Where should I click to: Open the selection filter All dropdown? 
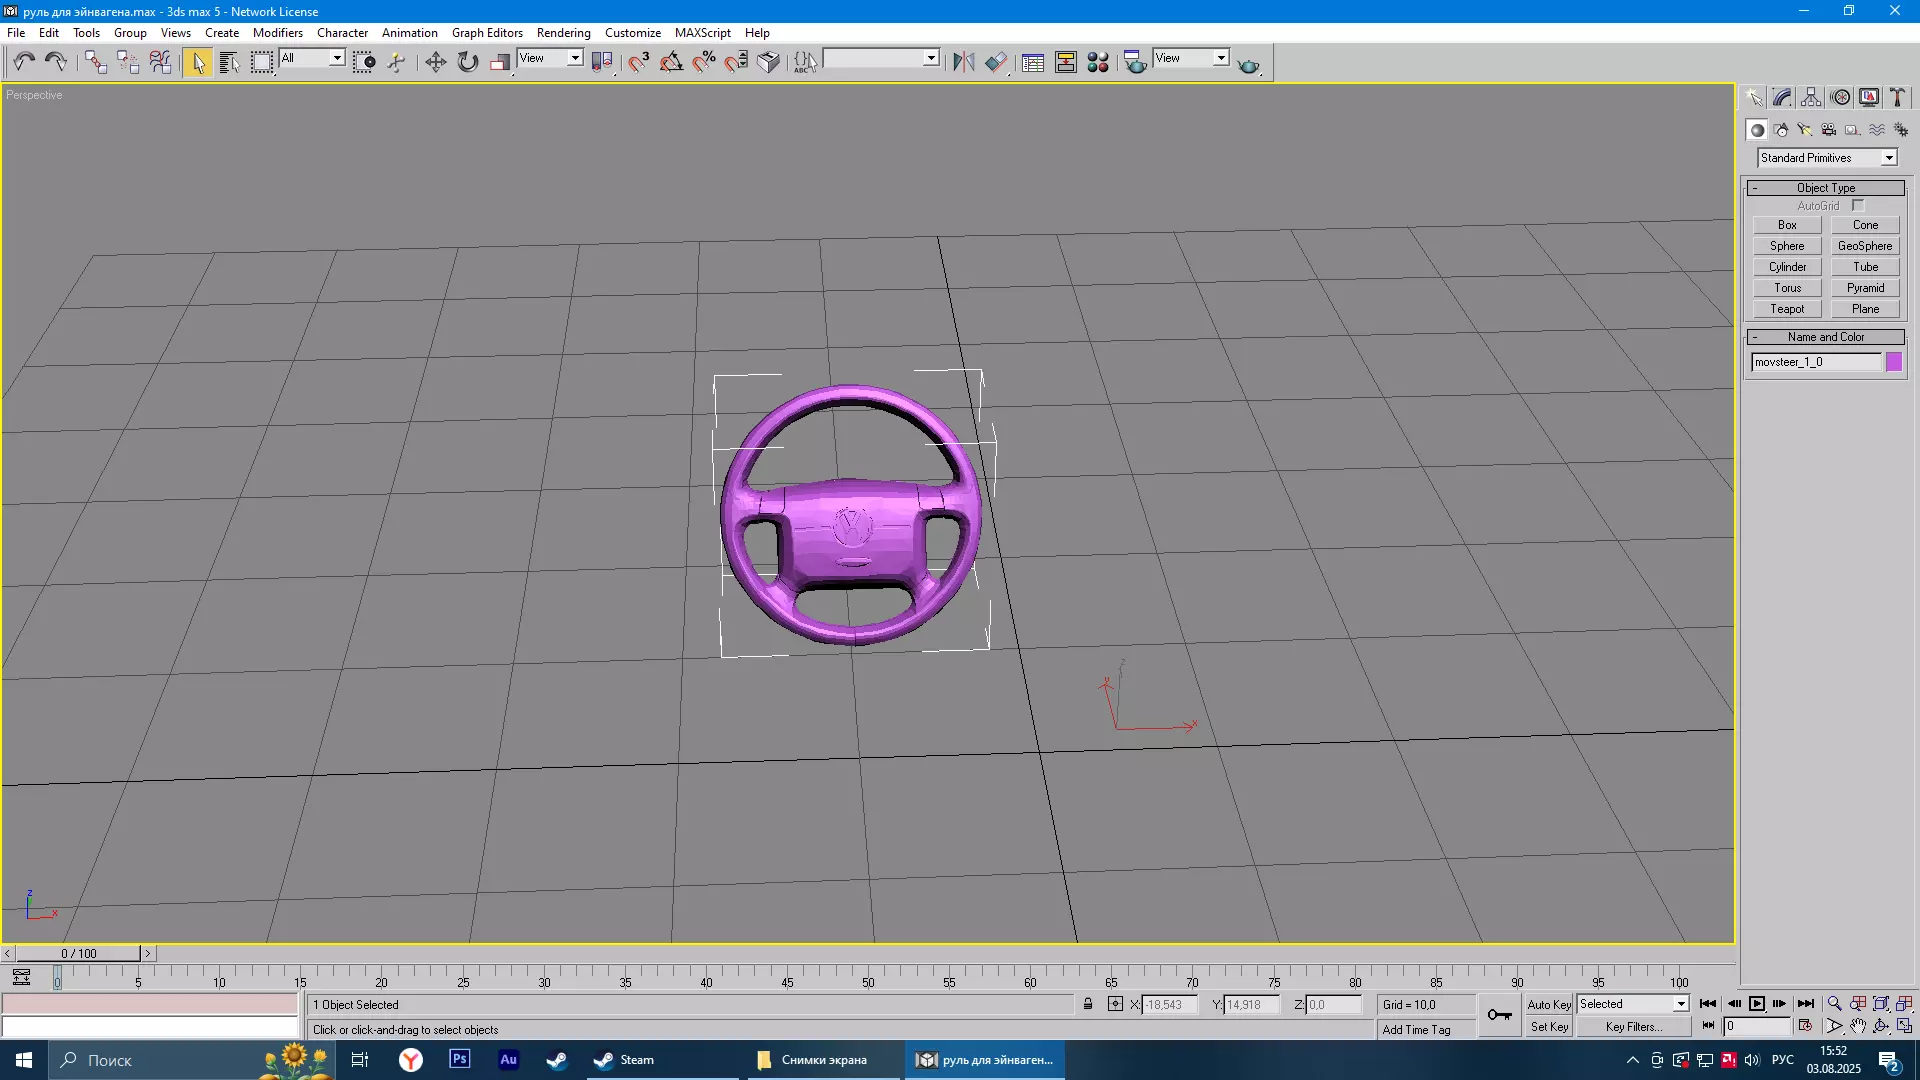(x=312, y=58)
